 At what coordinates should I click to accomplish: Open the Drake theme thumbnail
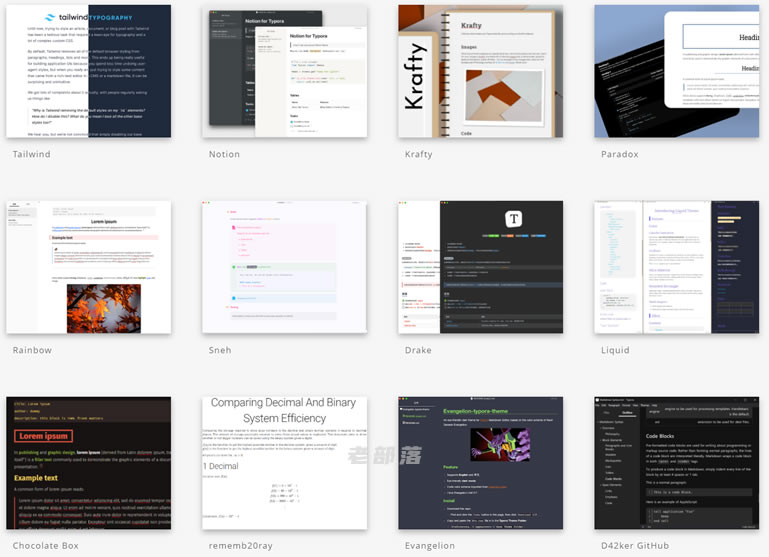pos(481,267)
